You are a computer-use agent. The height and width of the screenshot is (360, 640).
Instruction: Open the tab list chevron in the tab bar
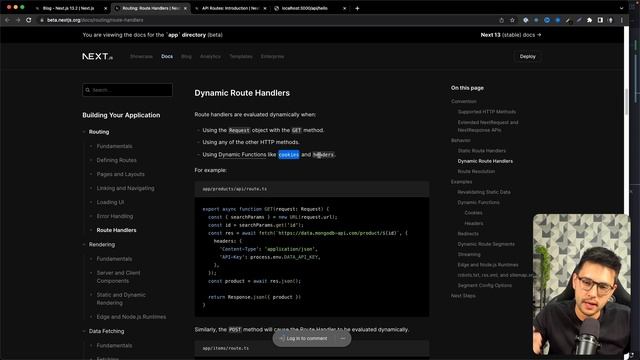coord(622,8)
